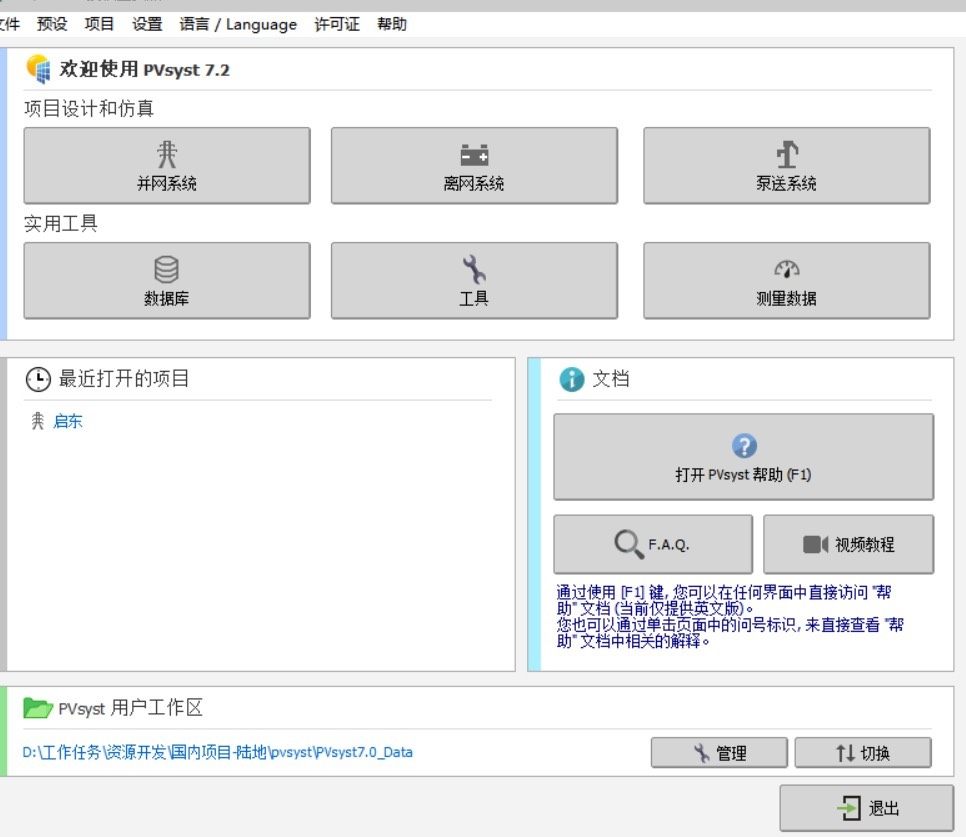Screen dimensions: 966x837
Task: Click the PVsyst sun-panel logo icon
Action: 38,68
